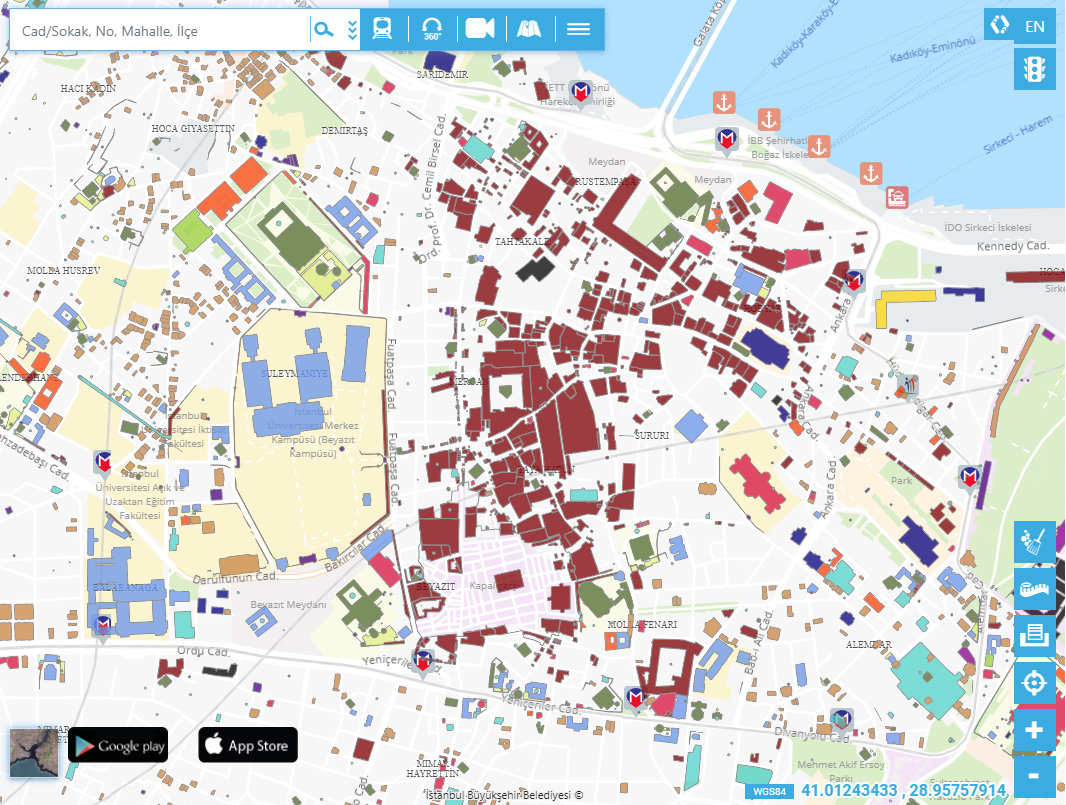
Task: Click the print map icon
Action: click(1034, 636)
